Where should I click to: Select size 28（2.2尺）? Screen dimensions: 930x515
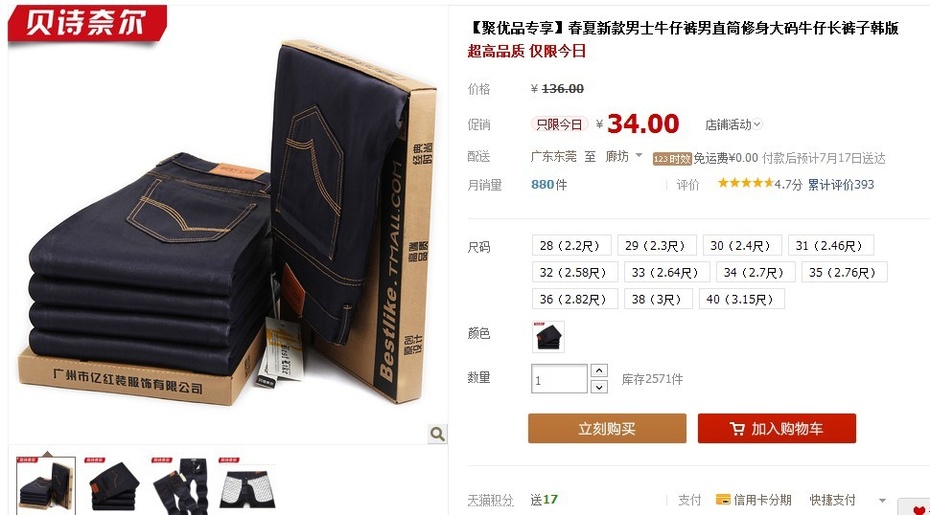(571, 245)
